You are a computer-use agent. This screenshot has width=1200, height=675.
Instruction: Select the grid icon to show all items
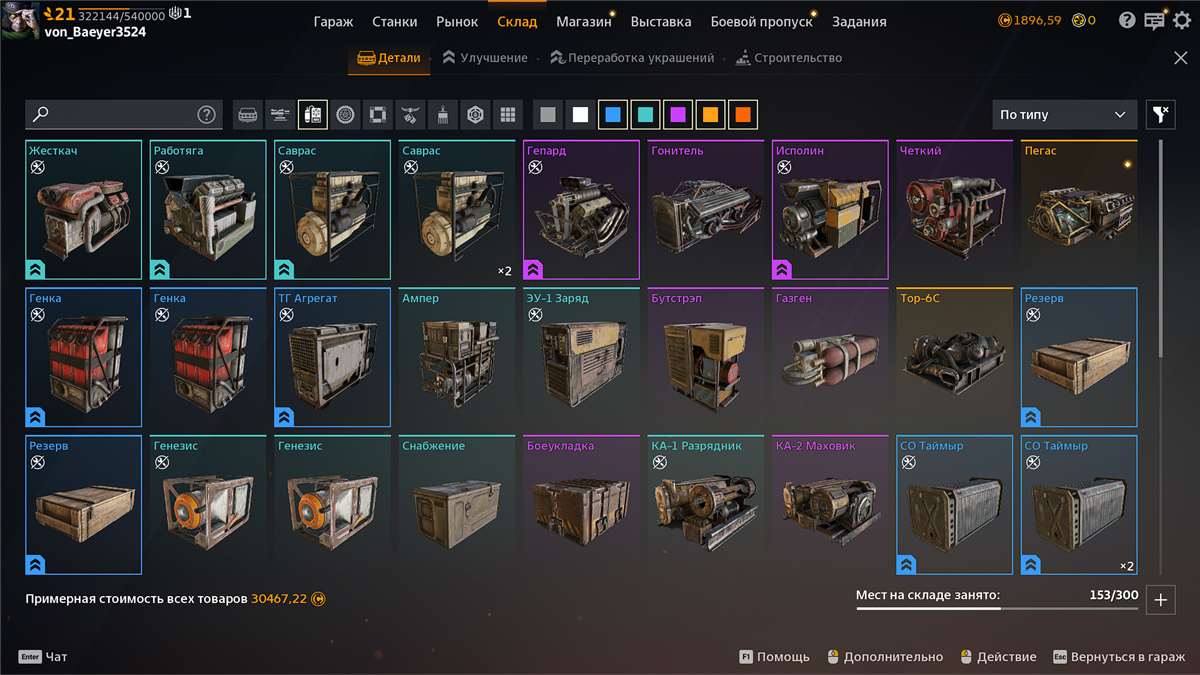point(509,114)
